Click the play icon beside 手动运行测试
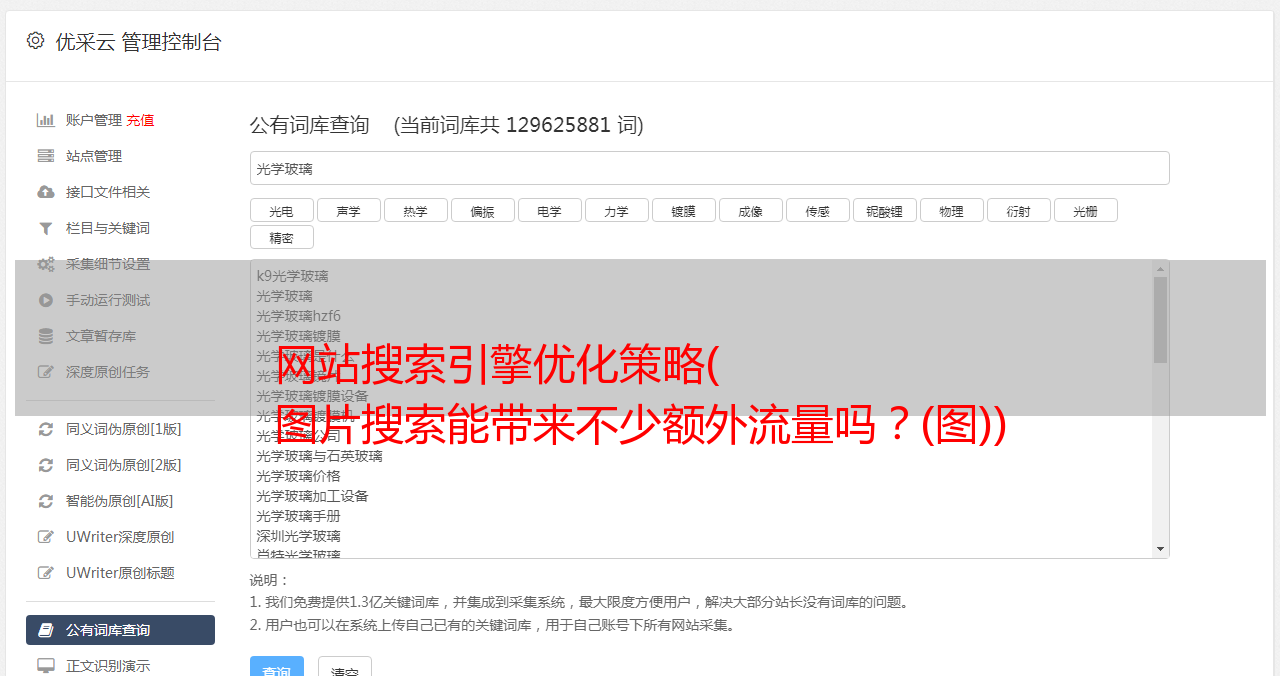 (x=46, y=300)
